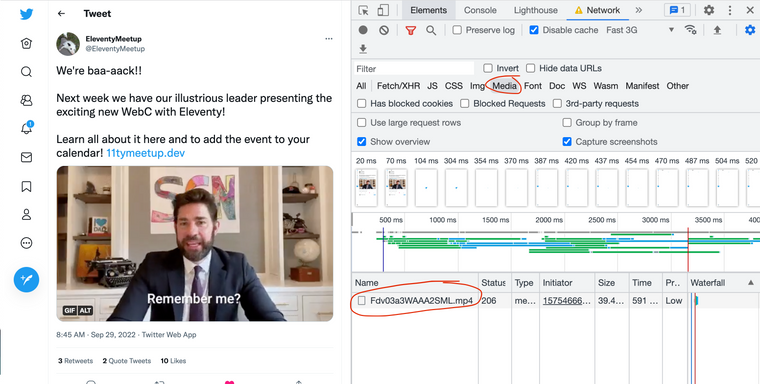Filter requests by Fetch/XHR

click(398, 86)
